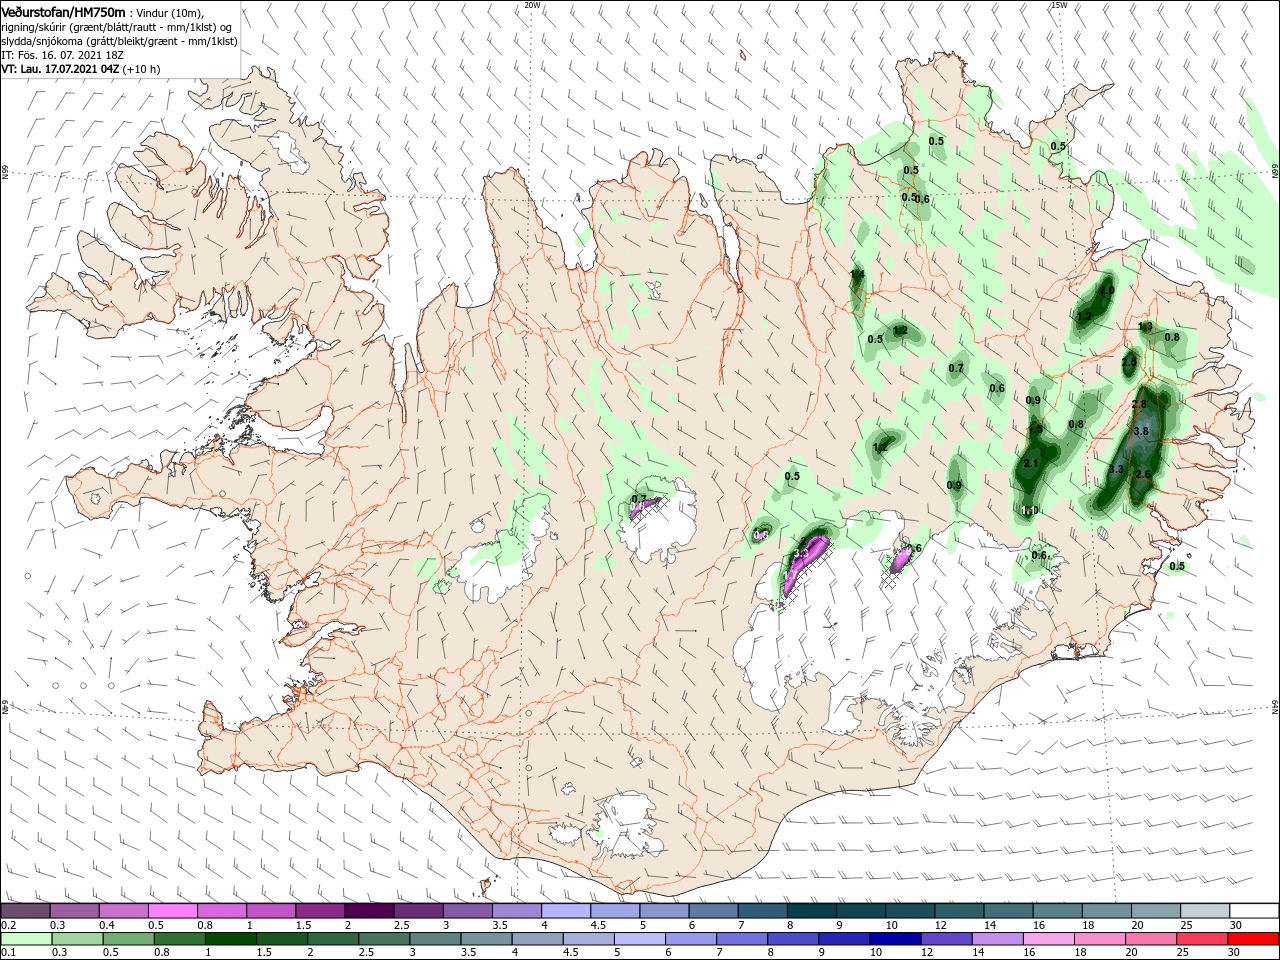Click the 'Veðurstofan/HM750m' title text
Screen dimensions: 1280x960
click(x=64, y=12)
